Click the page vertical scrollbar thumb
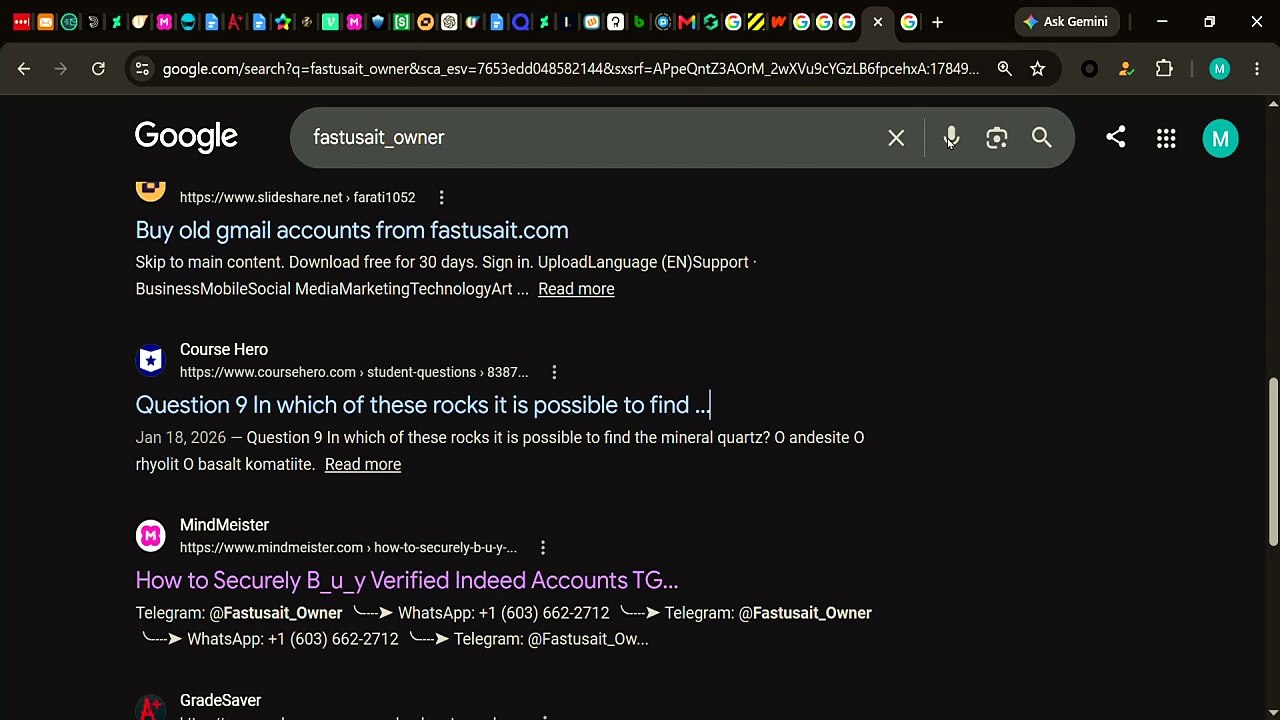Image resolution: width=1280 pixels, height=720 pixels. 1273,462
